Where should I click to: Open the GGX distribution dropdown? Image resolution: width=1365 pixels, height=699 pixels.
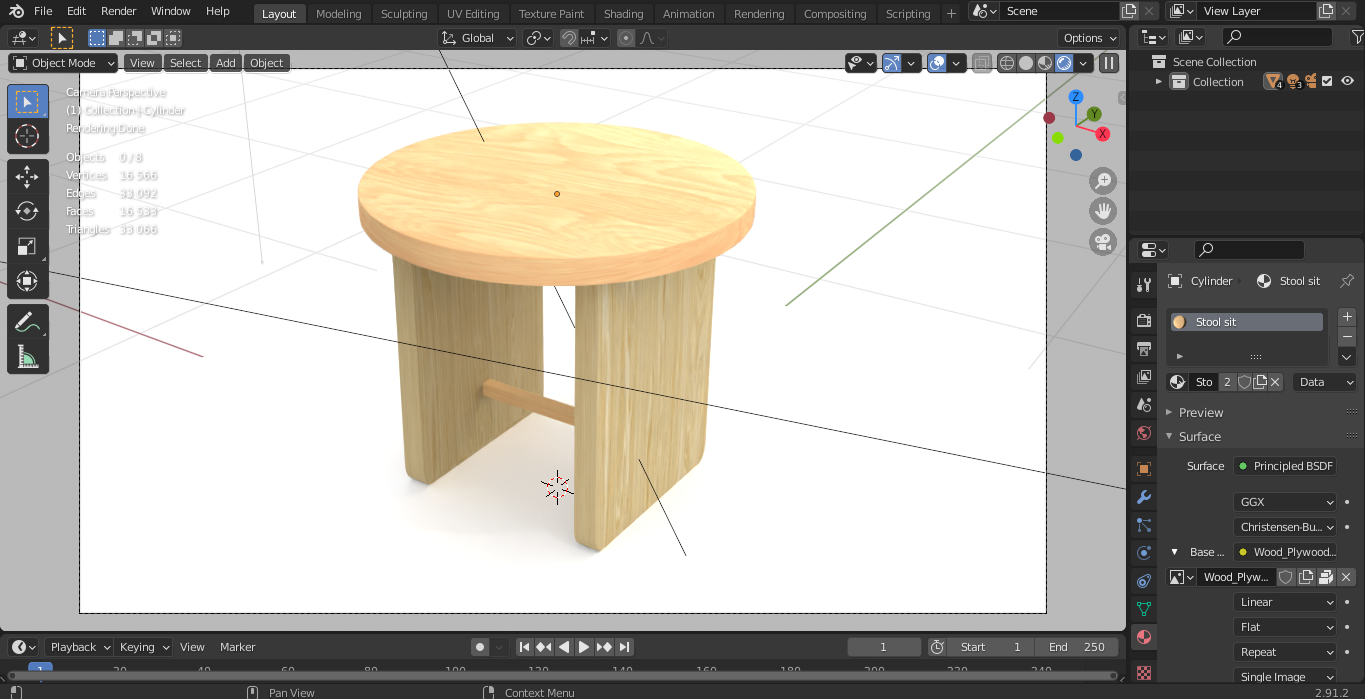(1285, 502)
